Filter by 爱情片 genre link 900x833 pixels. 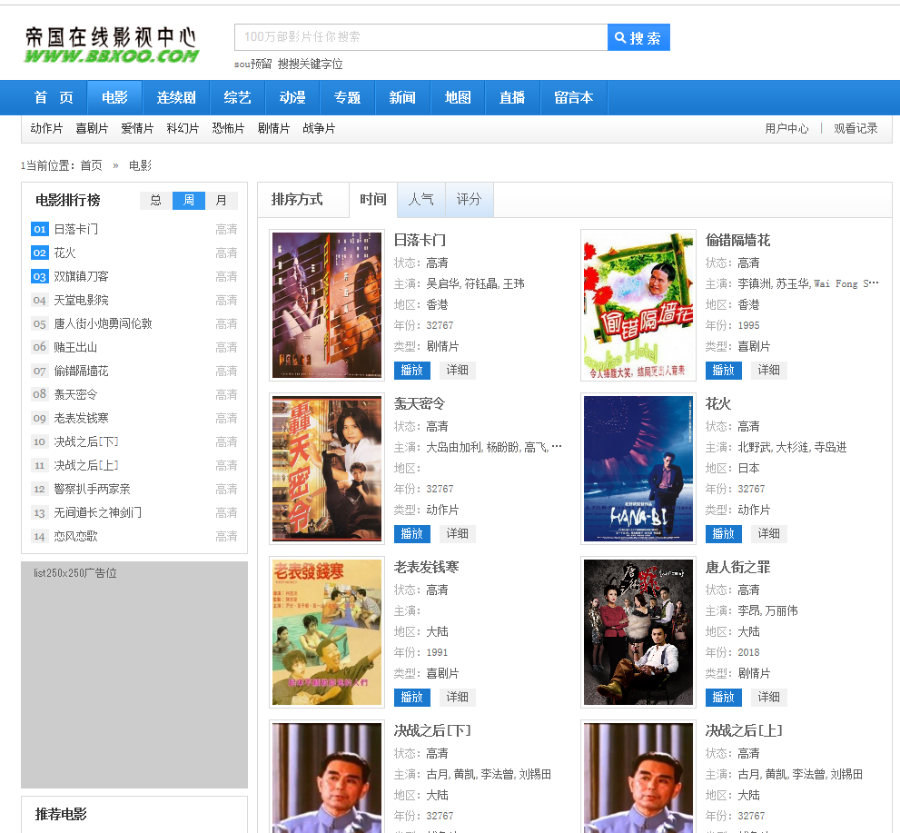pos(137,129)
